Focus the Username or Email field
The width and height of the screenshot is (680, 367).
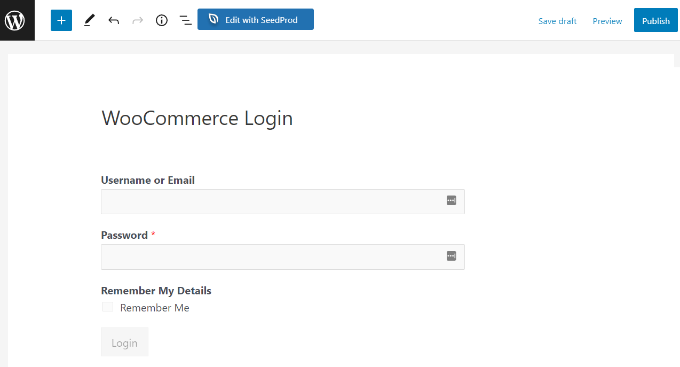click(283, 201)
